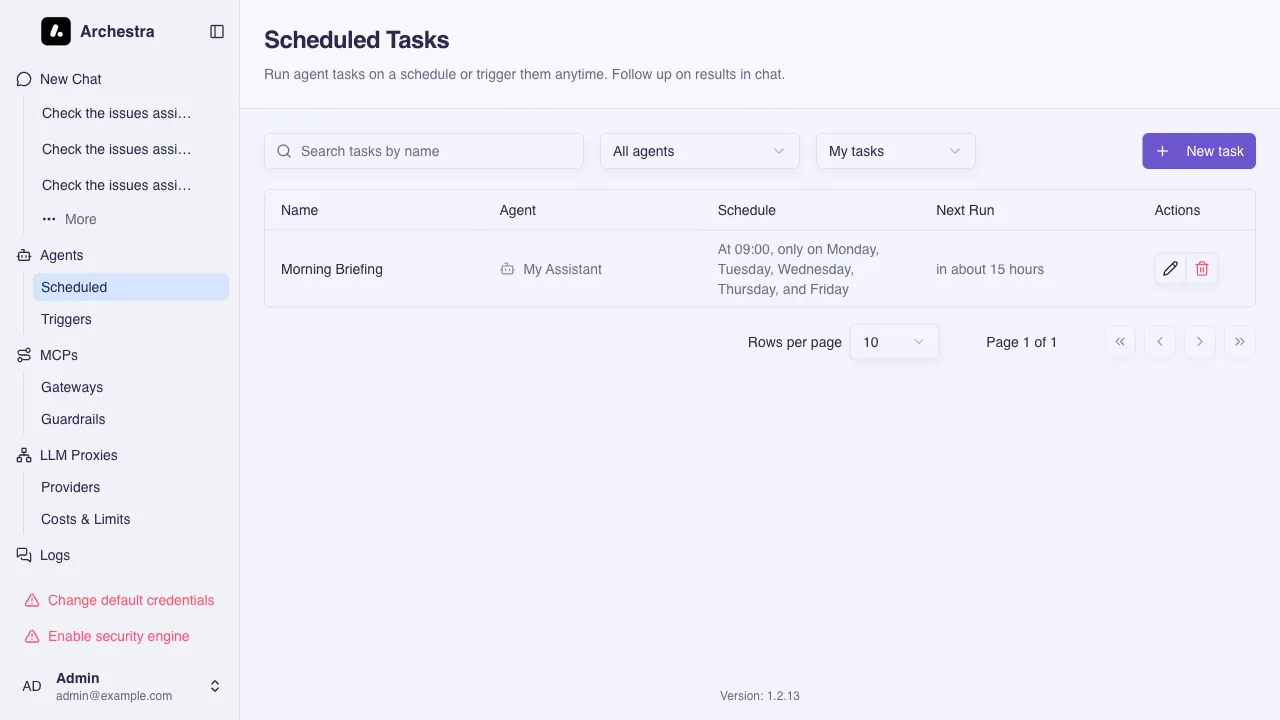This screenshot has height=720, width=1280.
Task: Collapse the sidebar with the panel icon
Action: (x=217, y=32)
